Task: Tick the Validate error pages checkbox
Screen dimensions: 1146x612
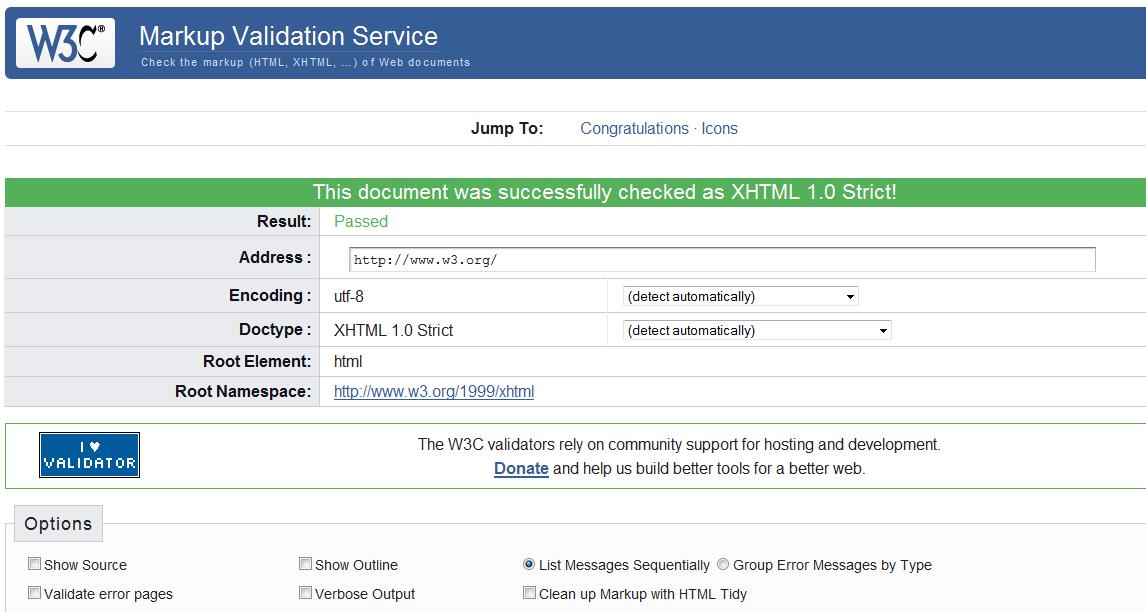Action: point(34,593)
